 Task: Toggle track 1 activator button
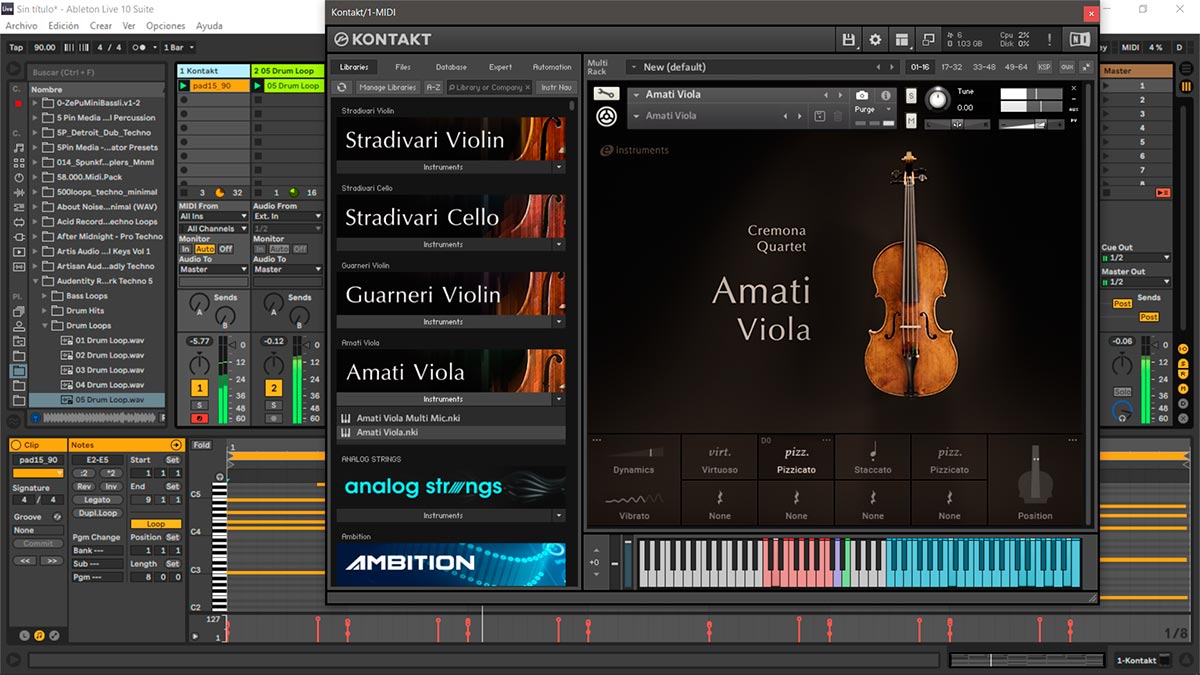200,388
